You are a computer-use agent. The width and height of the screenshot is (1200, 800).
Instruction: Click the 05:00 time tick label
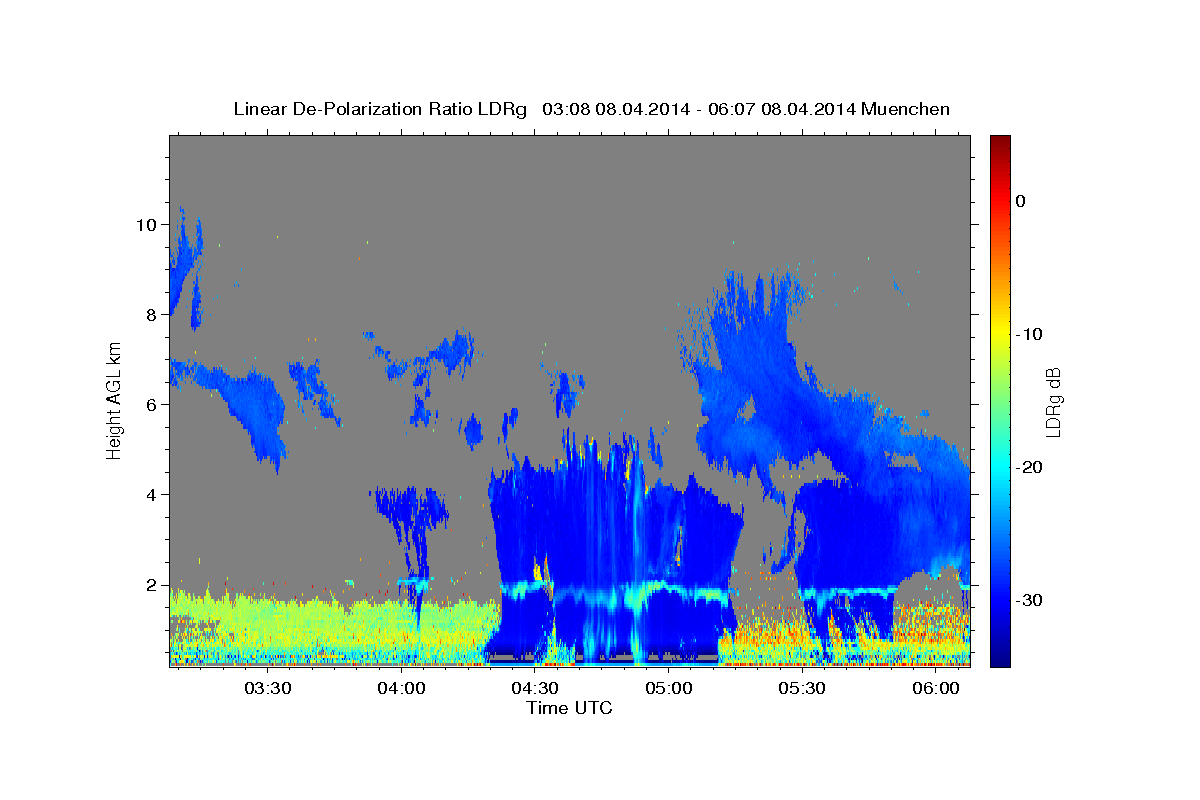(x=669, y=689)
